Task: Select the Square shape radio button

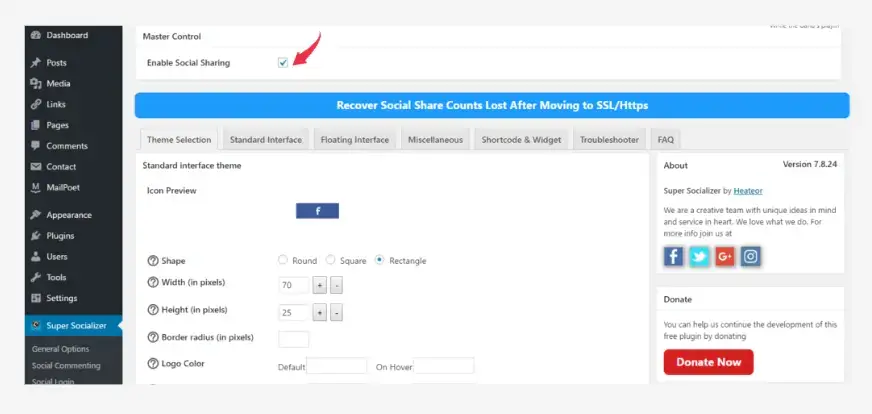Action: [x=330, y=260]
